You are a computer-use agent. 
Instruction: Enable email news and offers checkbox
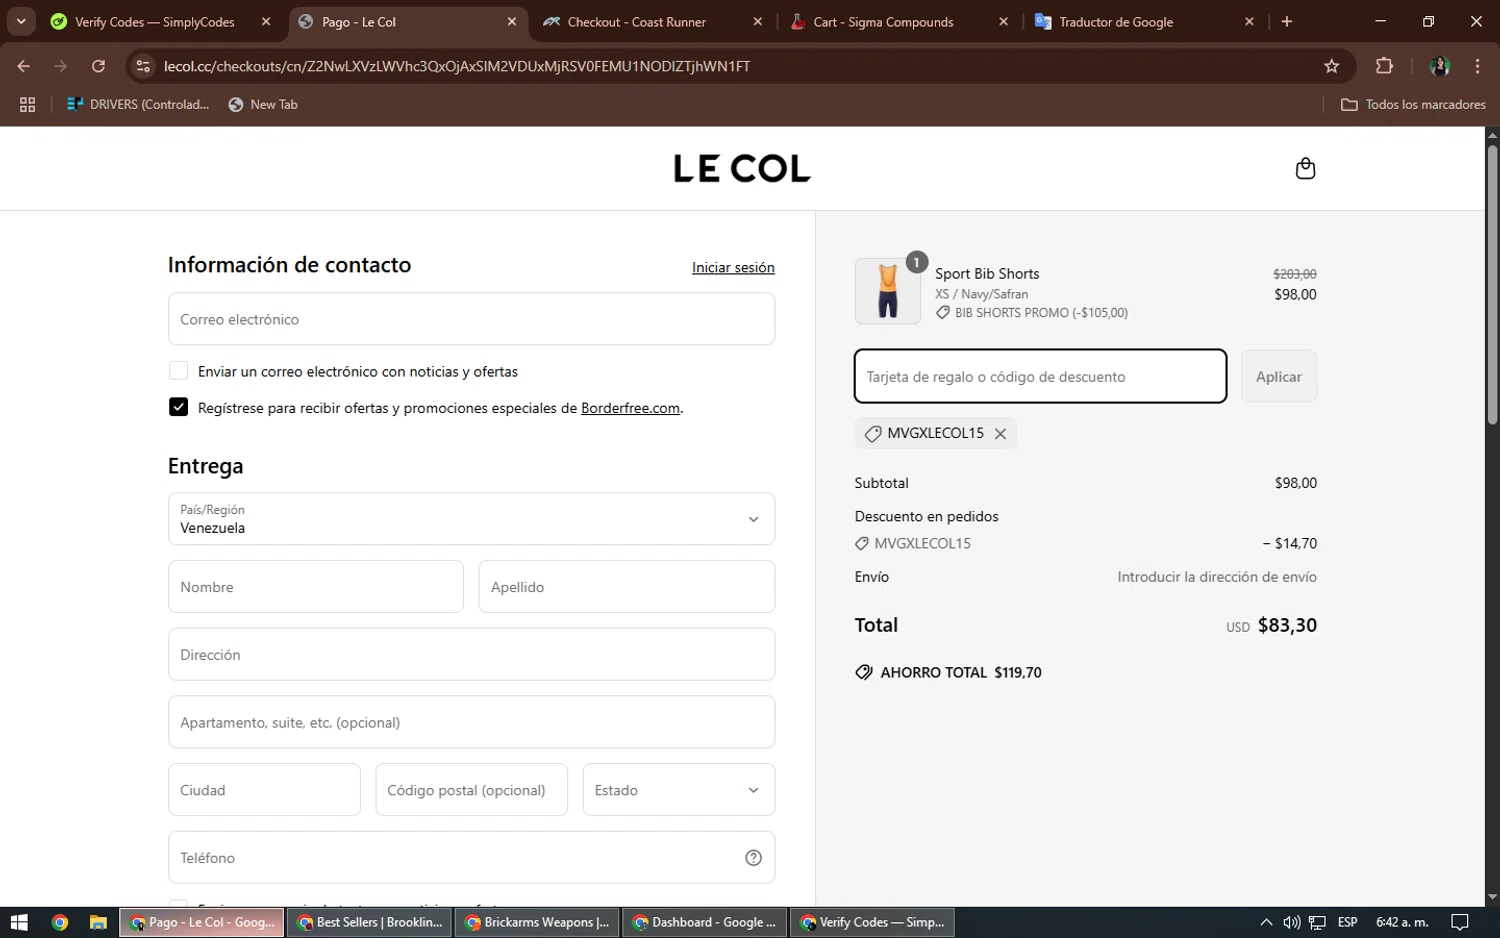(178, 371)
